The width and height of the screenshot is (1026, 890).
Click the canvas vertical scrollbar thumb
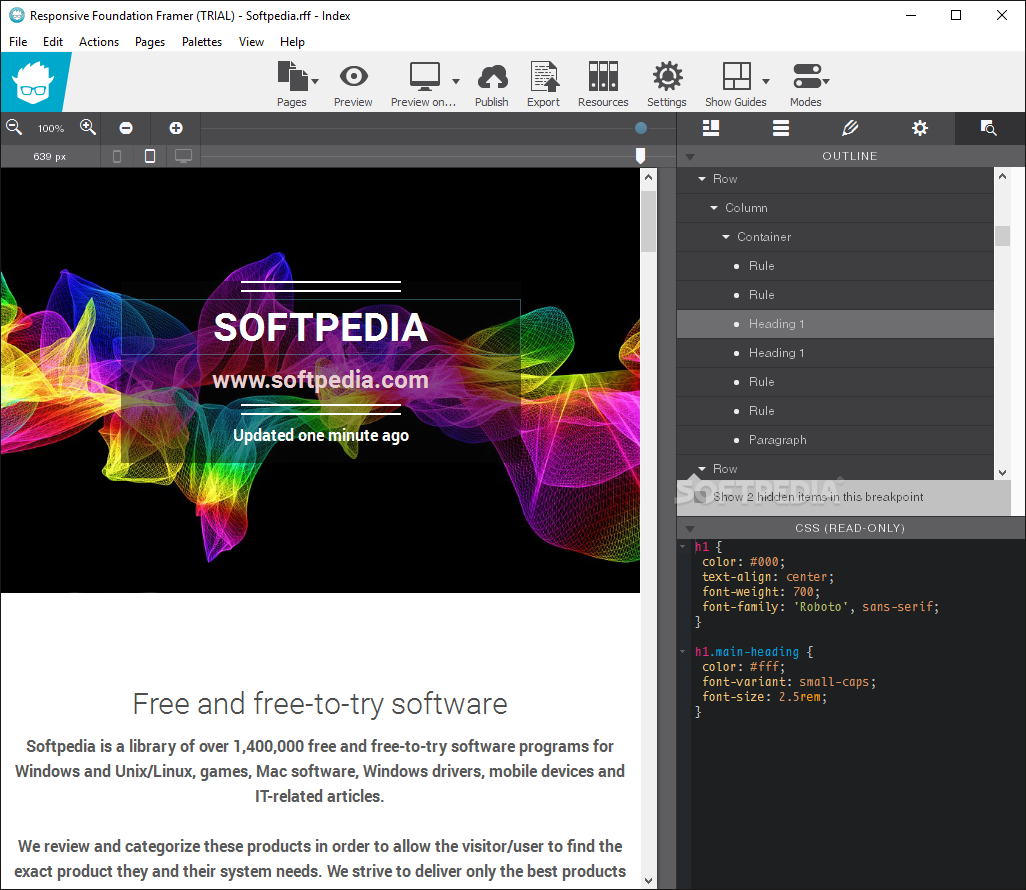648,221
